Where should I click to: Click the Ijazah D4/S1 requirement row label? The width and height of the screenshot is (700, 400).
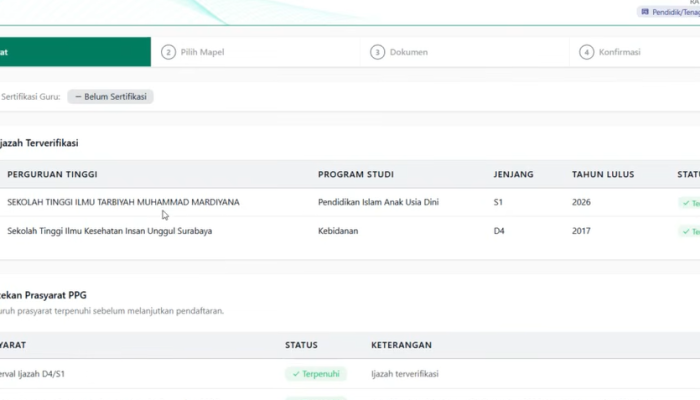coord(33,374)
